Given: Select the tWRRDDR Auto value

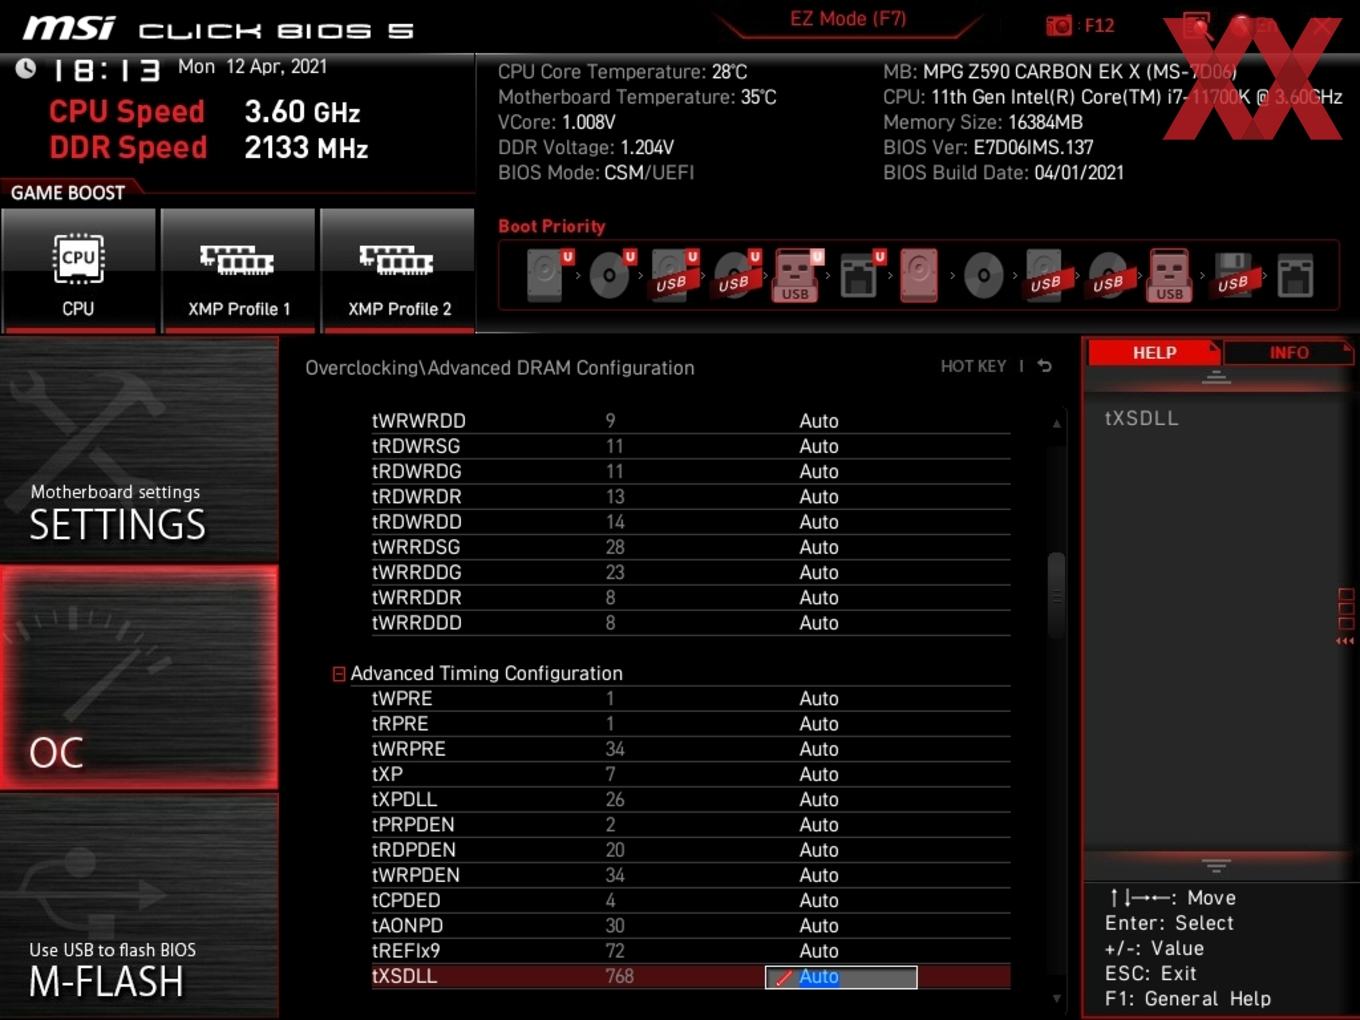Looking at the screenshot, I should pyautogui.click(x=818, y=597).
